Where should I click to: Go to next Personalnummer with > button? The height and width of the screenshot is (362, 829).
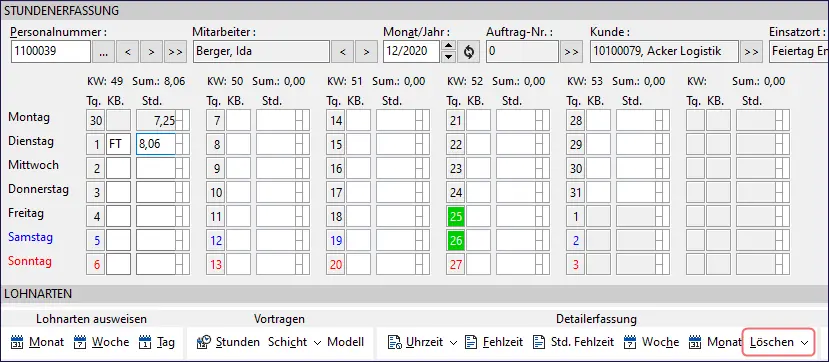tap(151, 52)
